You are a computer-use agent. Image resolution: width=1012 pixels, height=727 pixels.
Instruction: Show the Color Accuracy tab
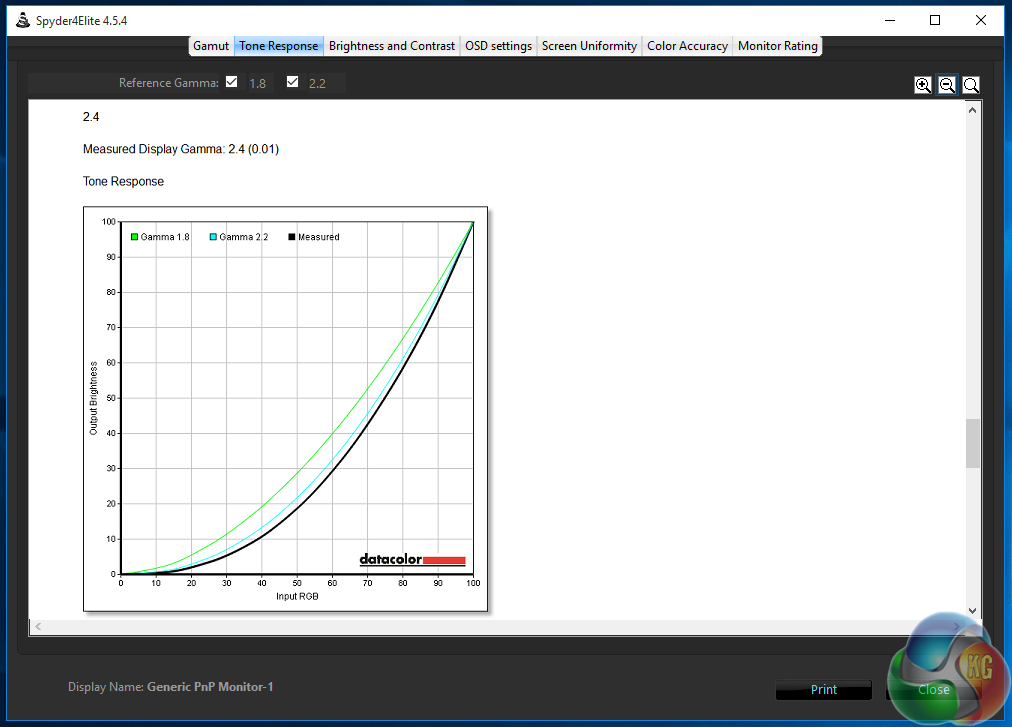(688, 46)
